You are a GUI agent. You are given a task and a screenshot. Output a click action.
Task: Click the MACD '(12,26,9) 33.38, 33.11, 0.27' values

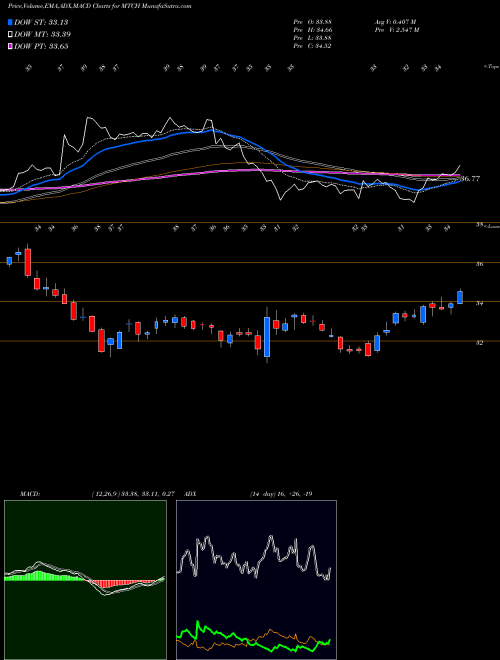click(x=132, y=494)
